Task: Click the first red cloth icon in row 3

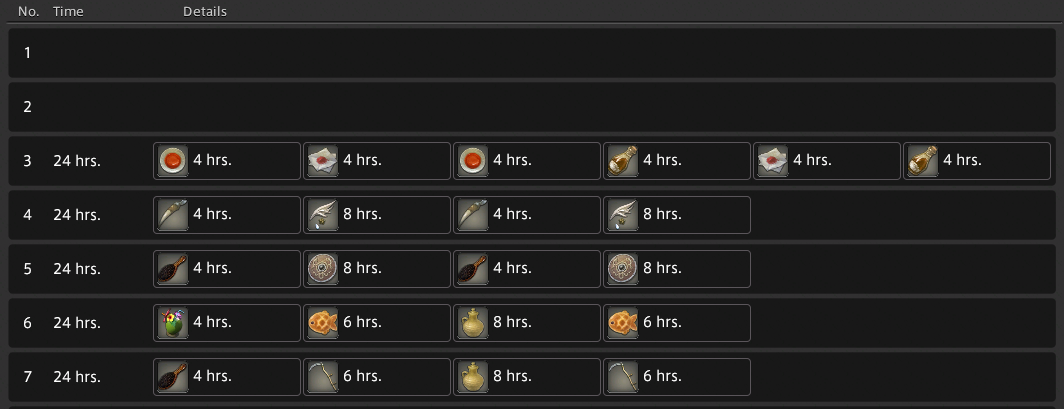Action: click(323, 160)
